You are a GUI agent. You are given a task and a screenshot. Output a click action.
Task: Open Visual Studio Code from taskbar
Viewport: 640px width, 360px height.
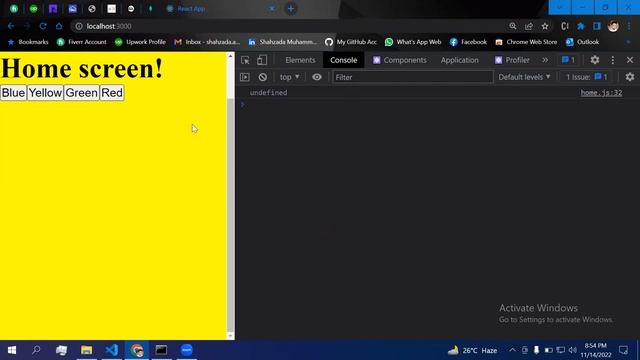click(111, 350)
